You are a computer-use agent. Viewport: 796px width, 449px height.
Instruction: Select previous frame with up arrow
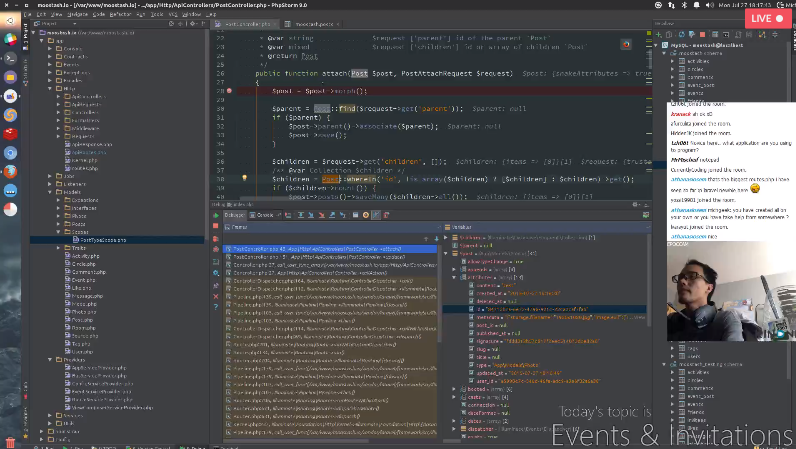pos(426,239)
